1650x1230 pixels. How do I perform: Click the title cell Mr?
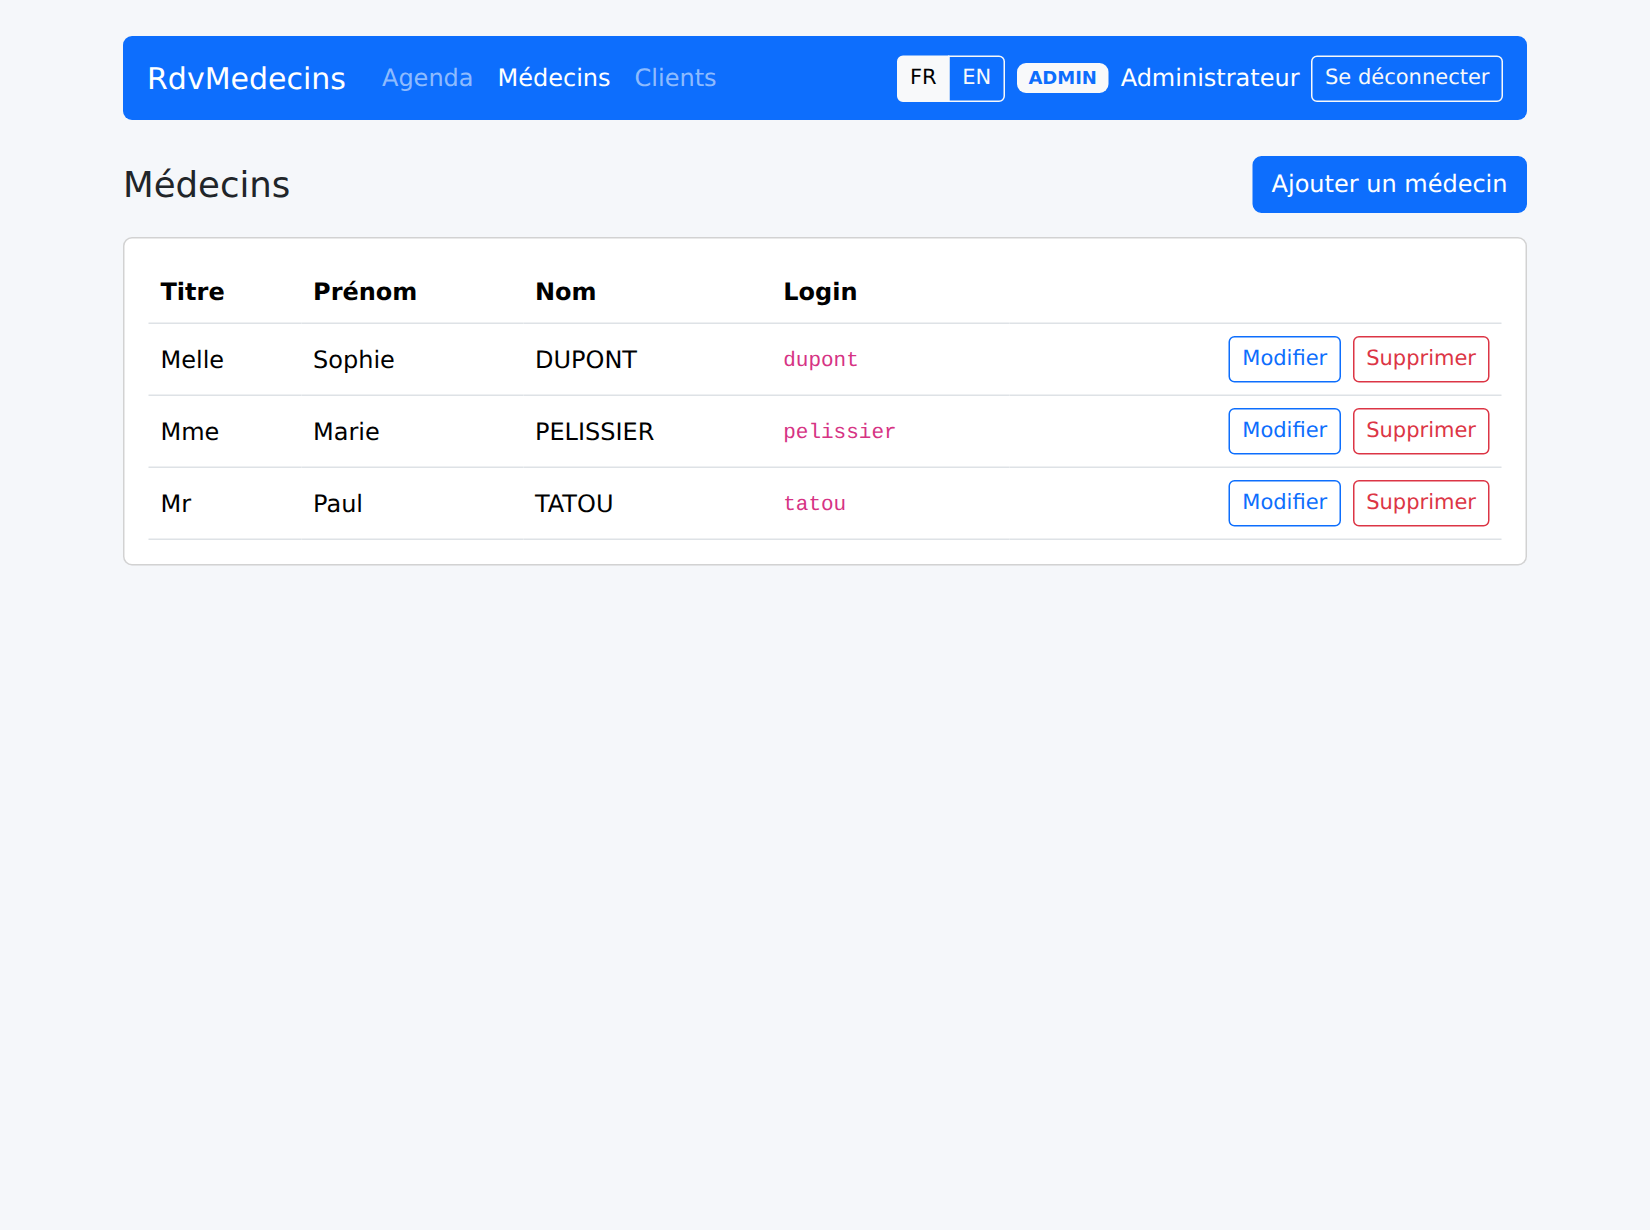click(x=176, y=504)
